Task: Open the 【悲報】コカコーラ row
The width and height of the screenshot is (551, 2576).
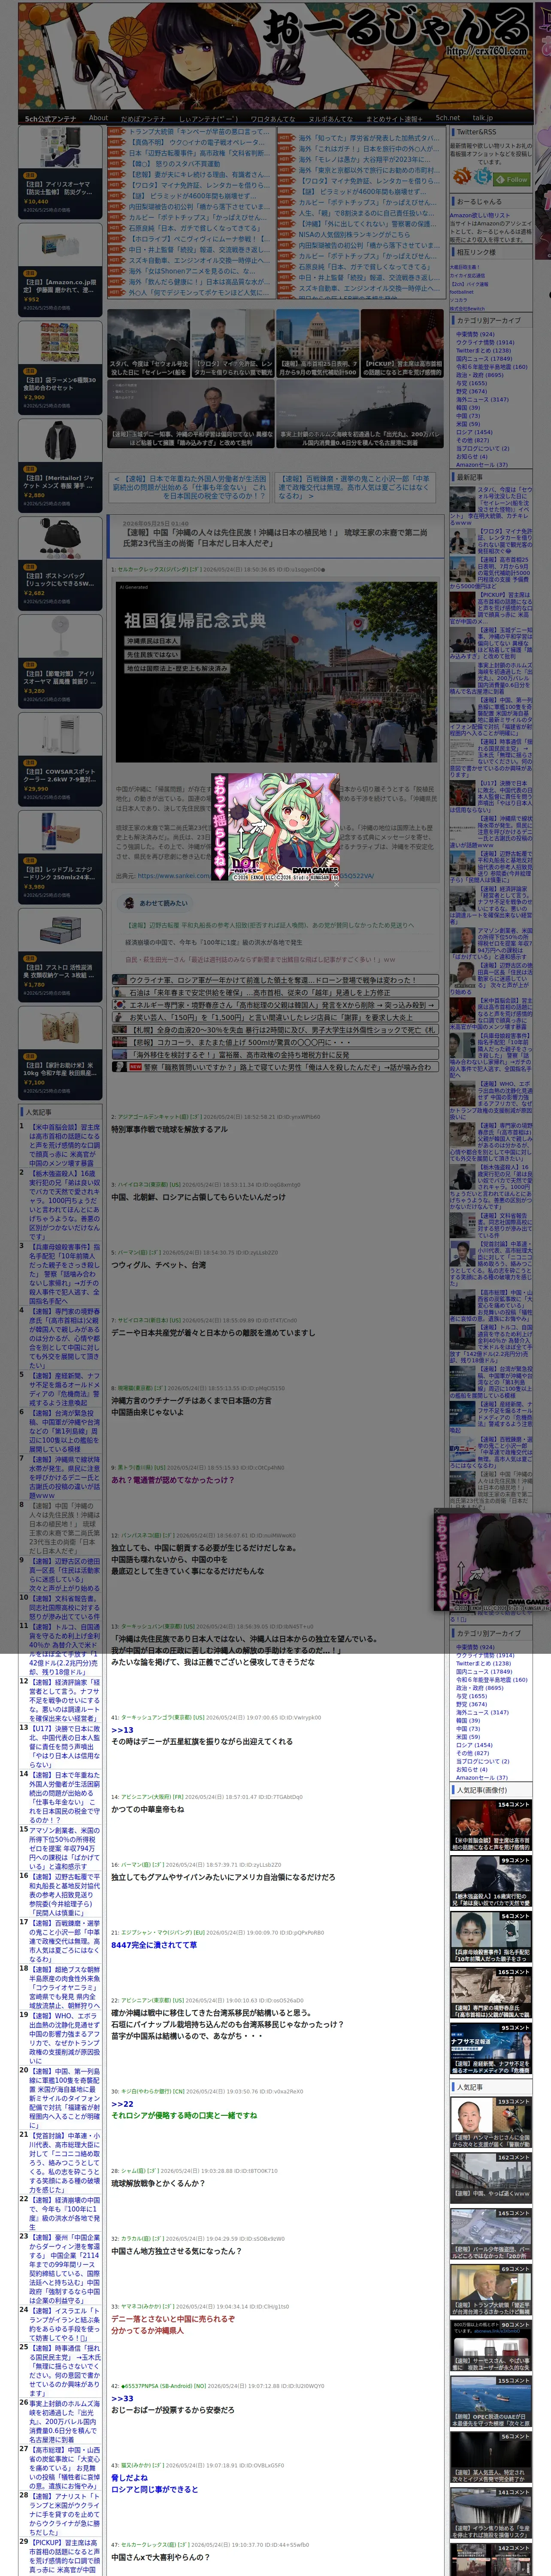Action: click(x=275, y=1042)
